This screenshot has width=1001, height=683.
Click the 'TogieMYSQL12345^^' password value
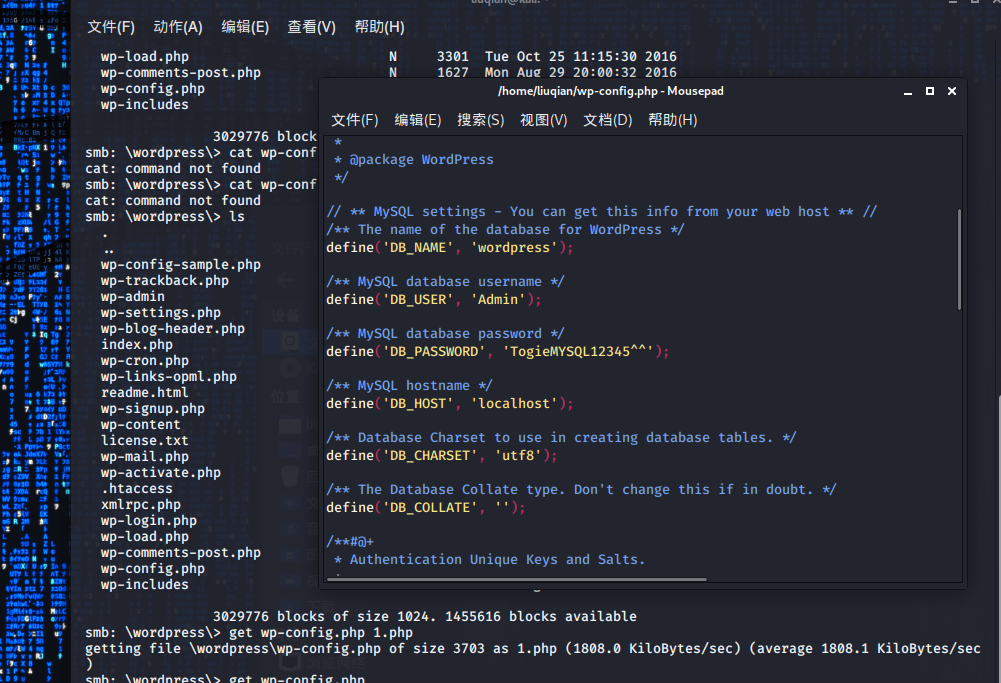pyautogui.click(x=578, y=352)
